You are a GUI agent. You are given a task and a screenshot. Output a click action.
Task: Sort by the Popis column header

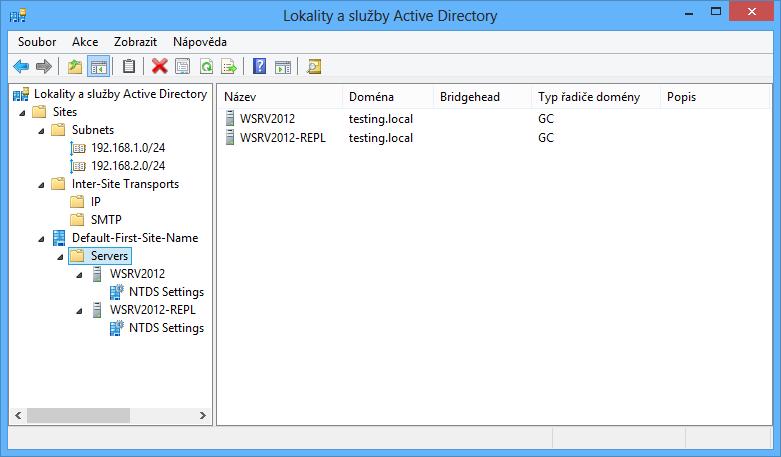[715, 97]
